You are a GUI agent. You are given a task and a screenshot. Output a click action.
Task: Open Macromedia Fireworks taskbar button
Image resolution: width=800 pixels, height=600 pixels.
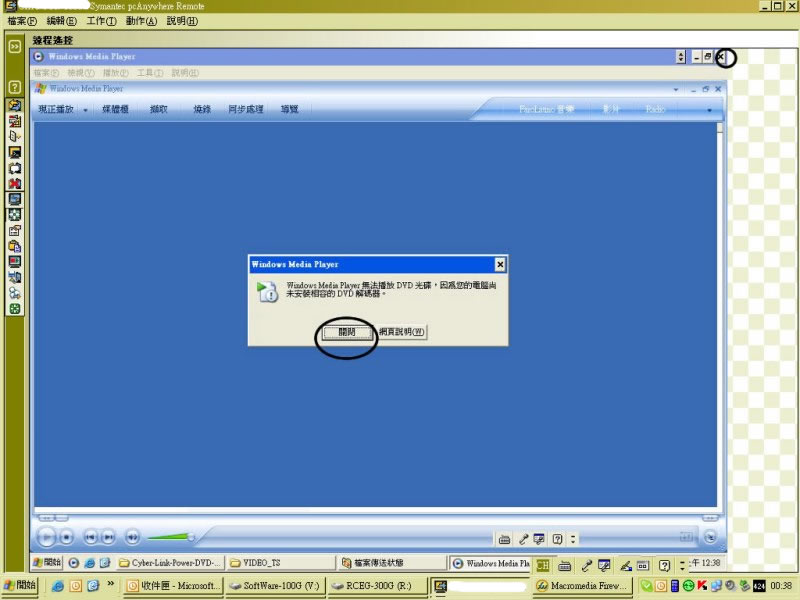(x=583, y=586)
